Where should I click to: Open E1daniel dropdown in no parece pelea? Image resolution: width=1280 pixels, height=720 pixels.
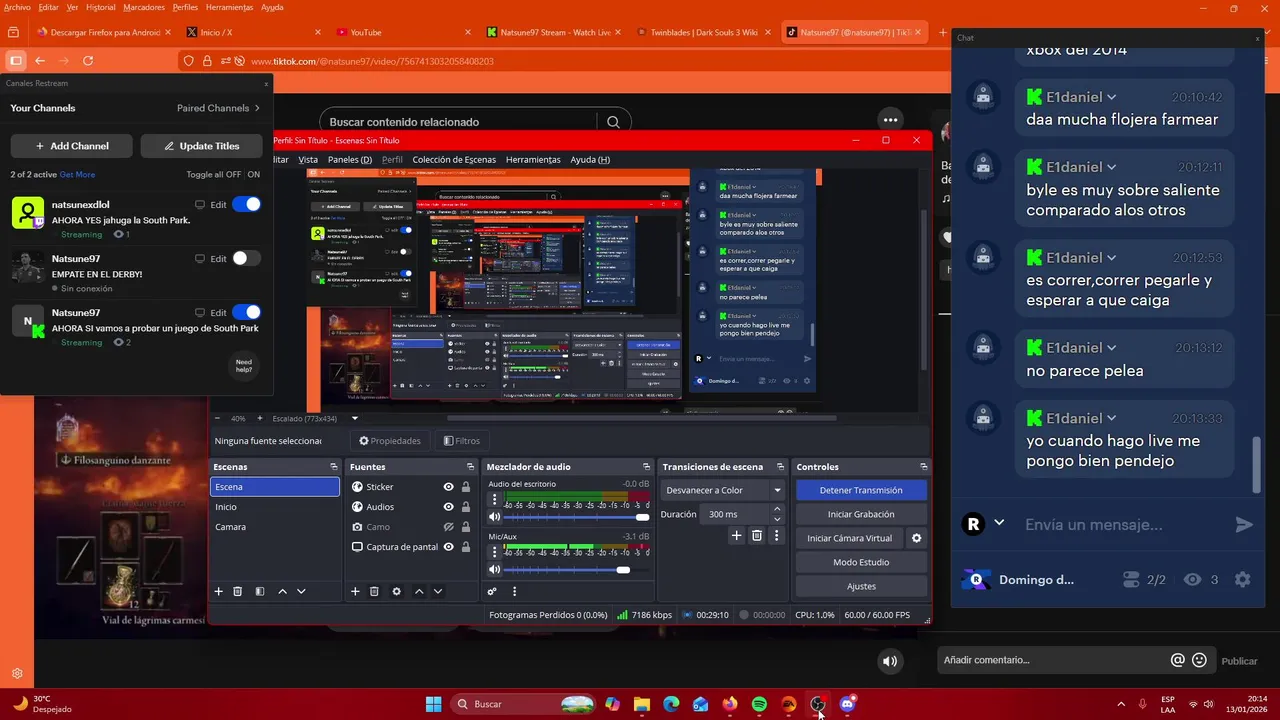point(1111,348)
